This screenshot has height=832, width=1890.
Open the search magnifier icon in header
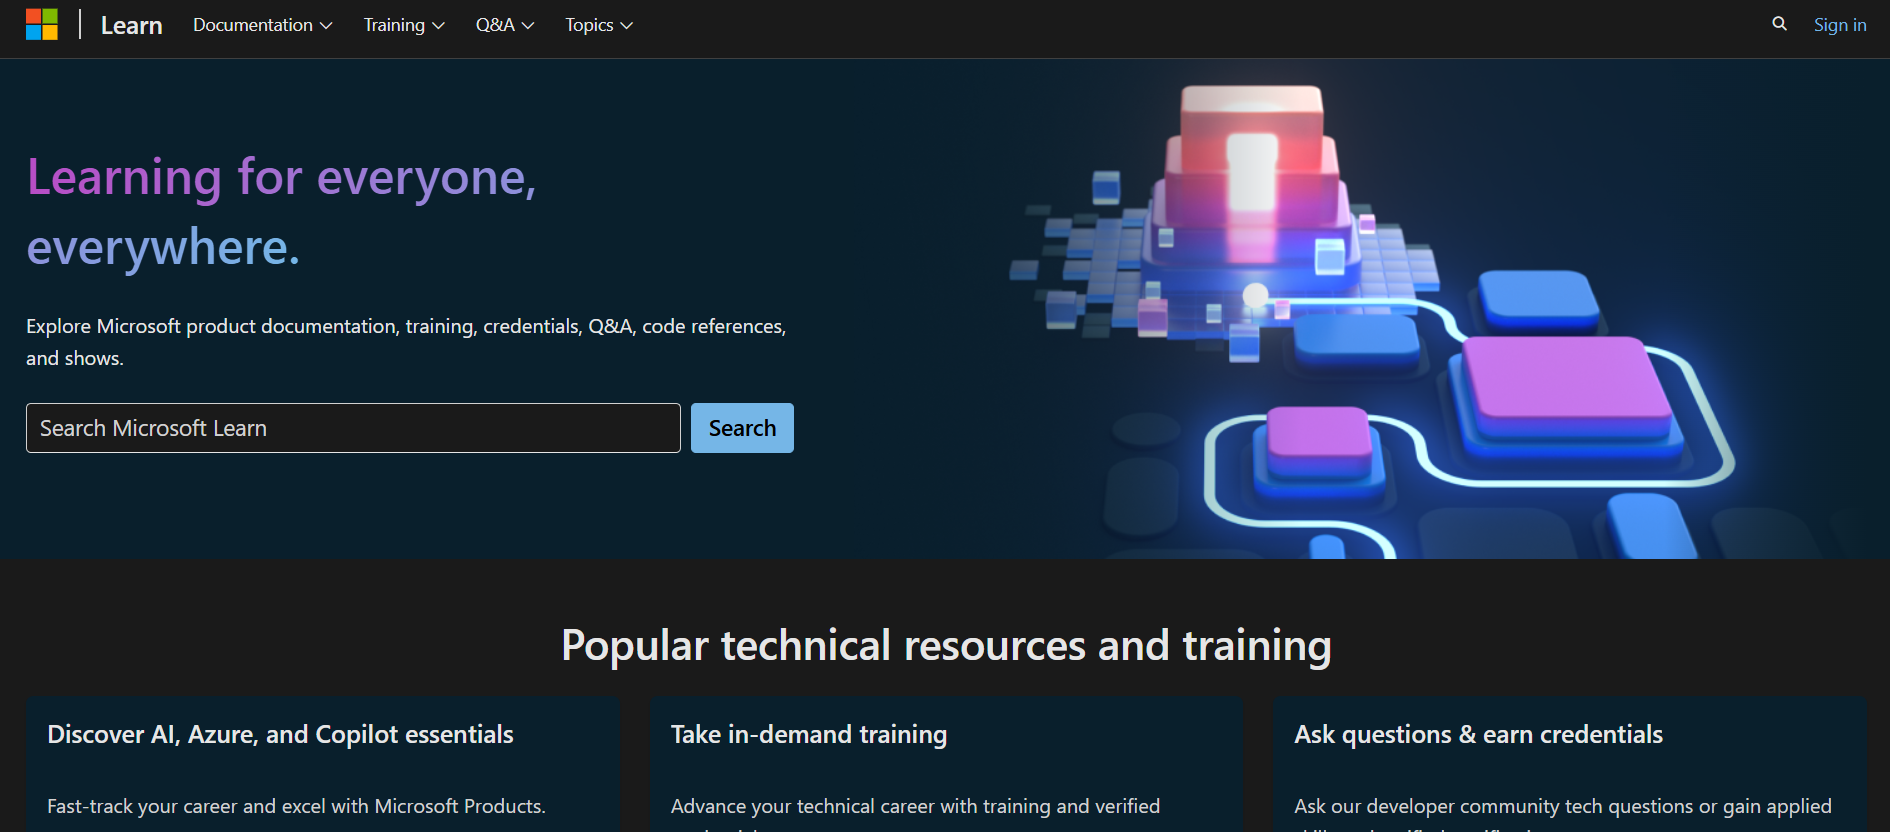1779,24
